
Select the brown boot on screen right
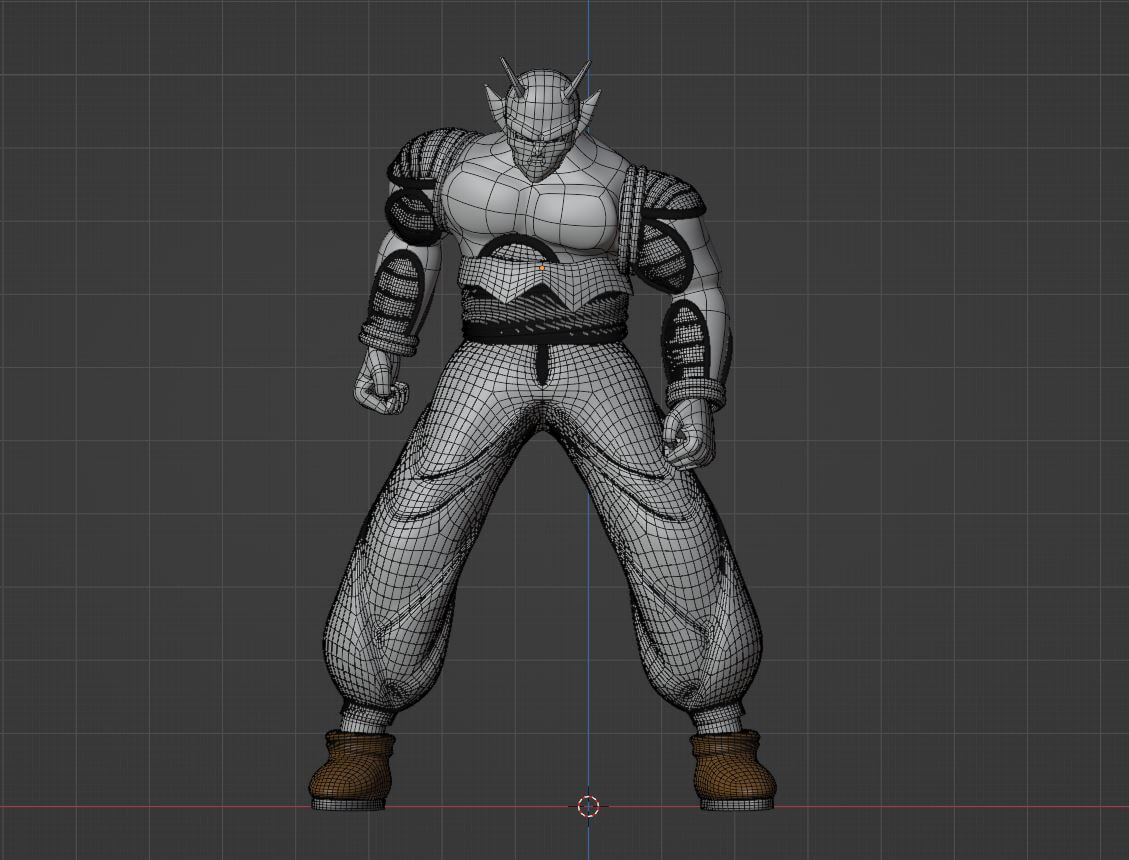735,769
